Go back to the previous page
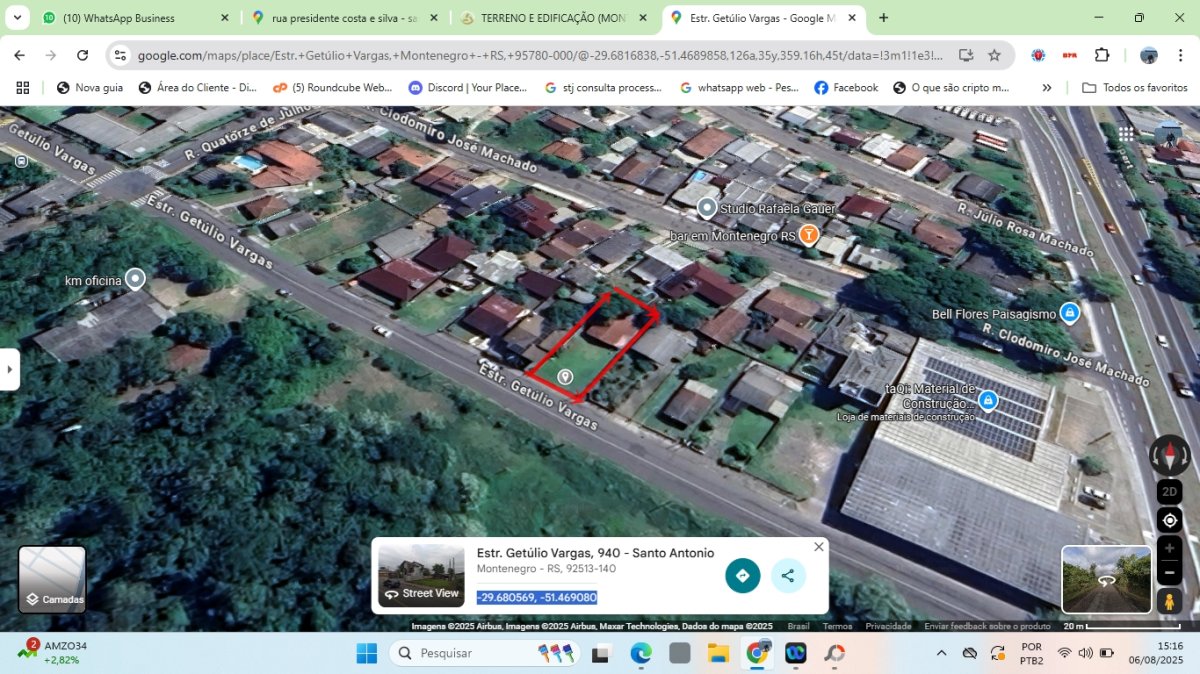 point(20,56)
